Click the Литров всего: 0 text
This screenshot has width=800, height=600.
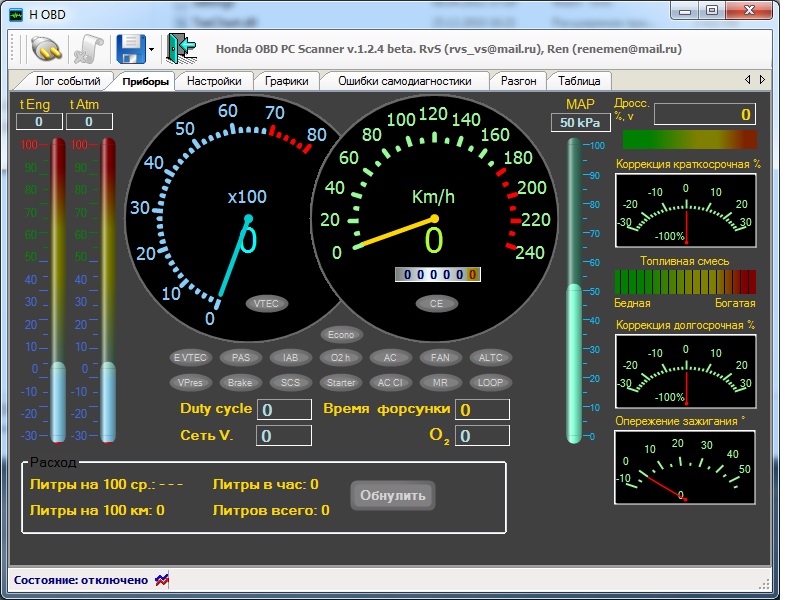click(271, 510)
